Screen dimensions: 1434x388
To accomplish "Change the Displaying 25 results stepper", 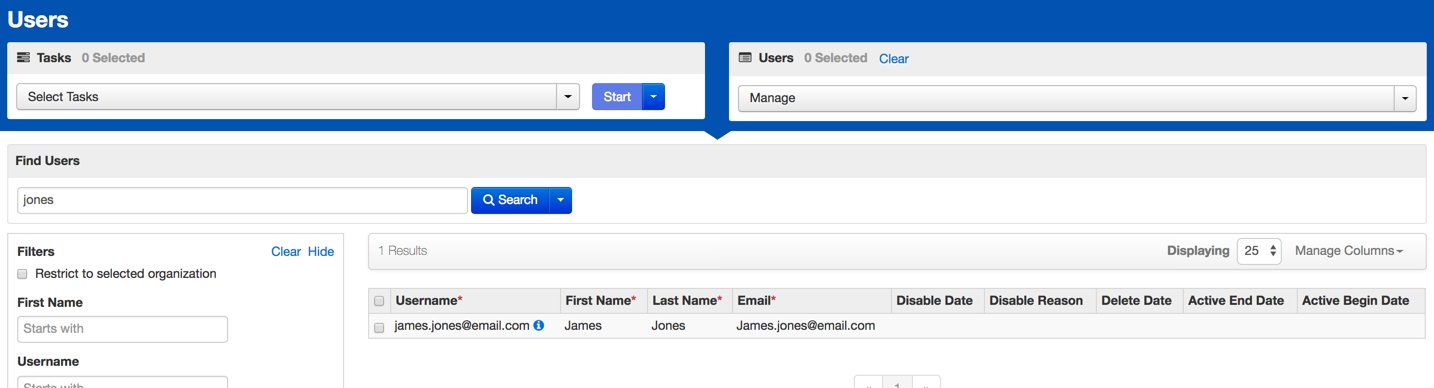I will [x=1259, y=251].
